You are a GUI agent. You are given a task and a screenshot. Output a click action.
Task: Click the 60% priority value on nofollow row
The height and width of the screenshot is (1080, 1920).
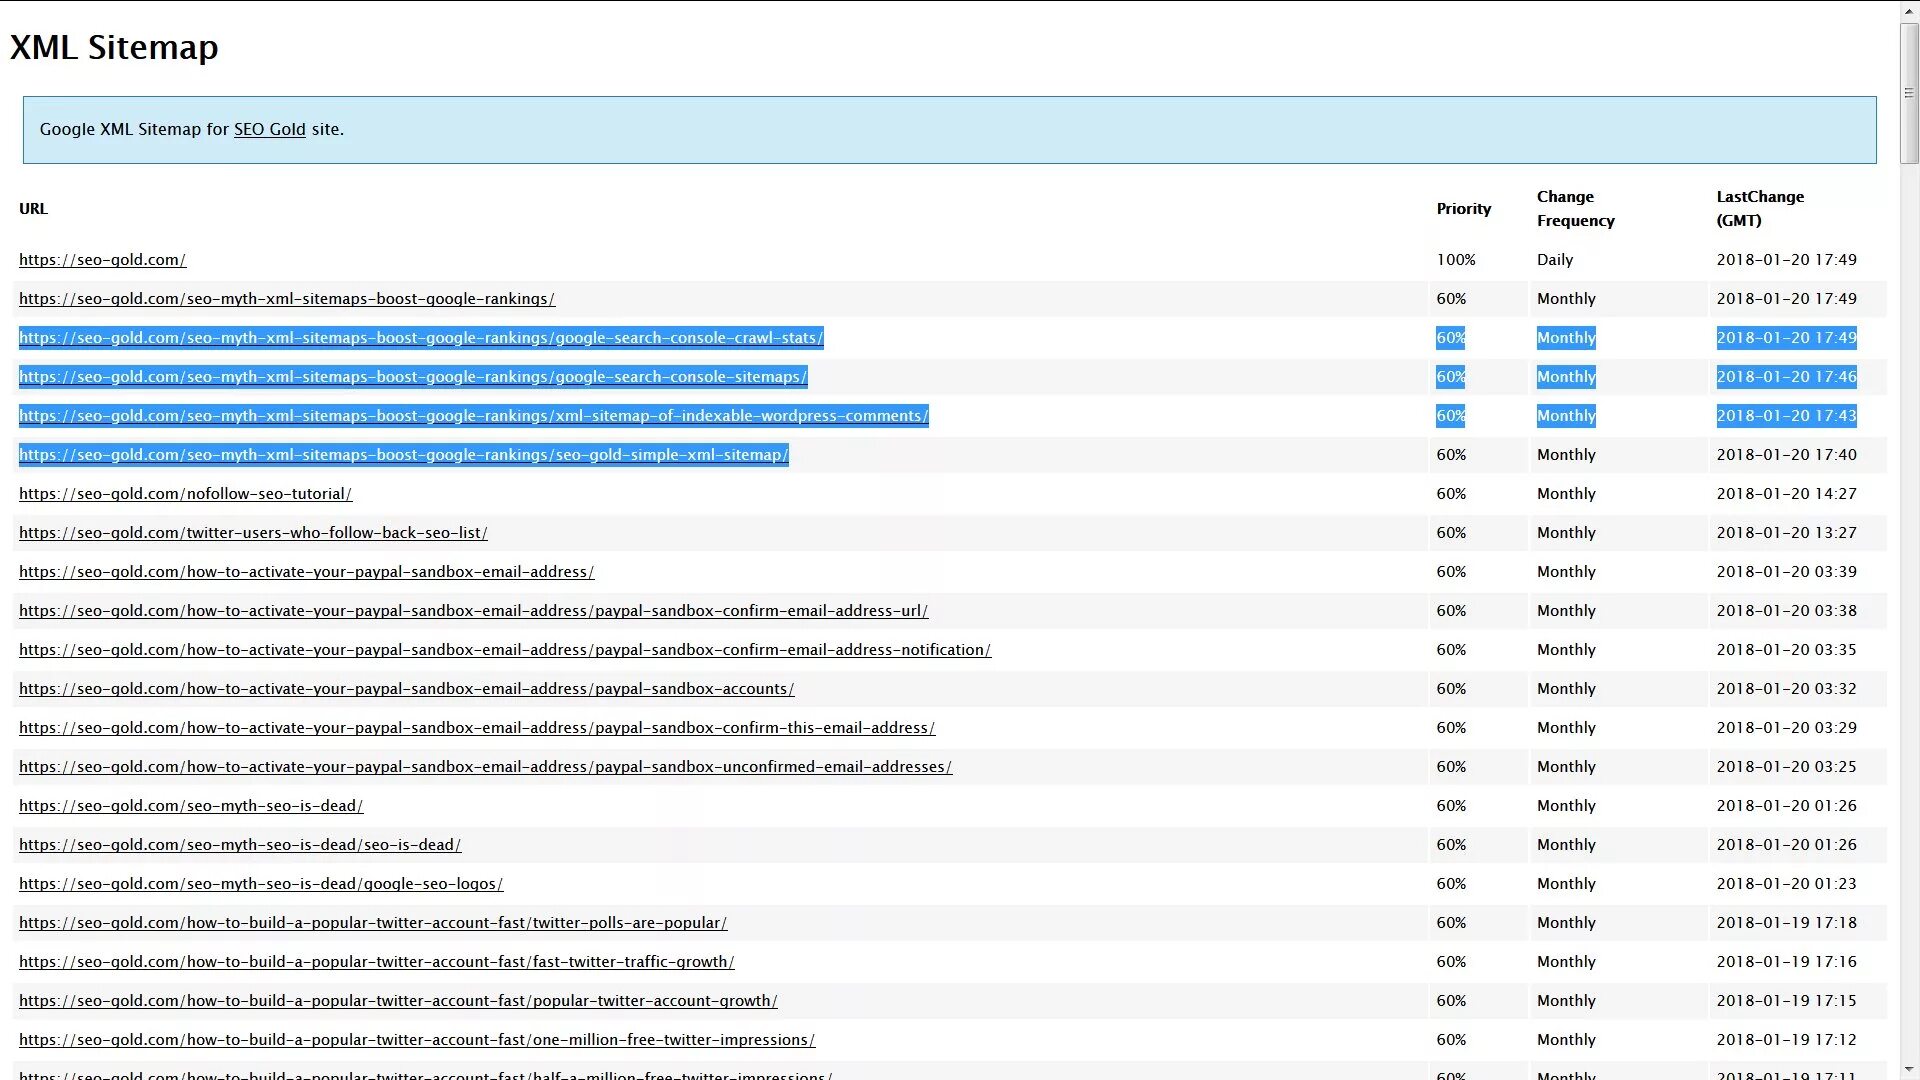(x=1451, y=493)
